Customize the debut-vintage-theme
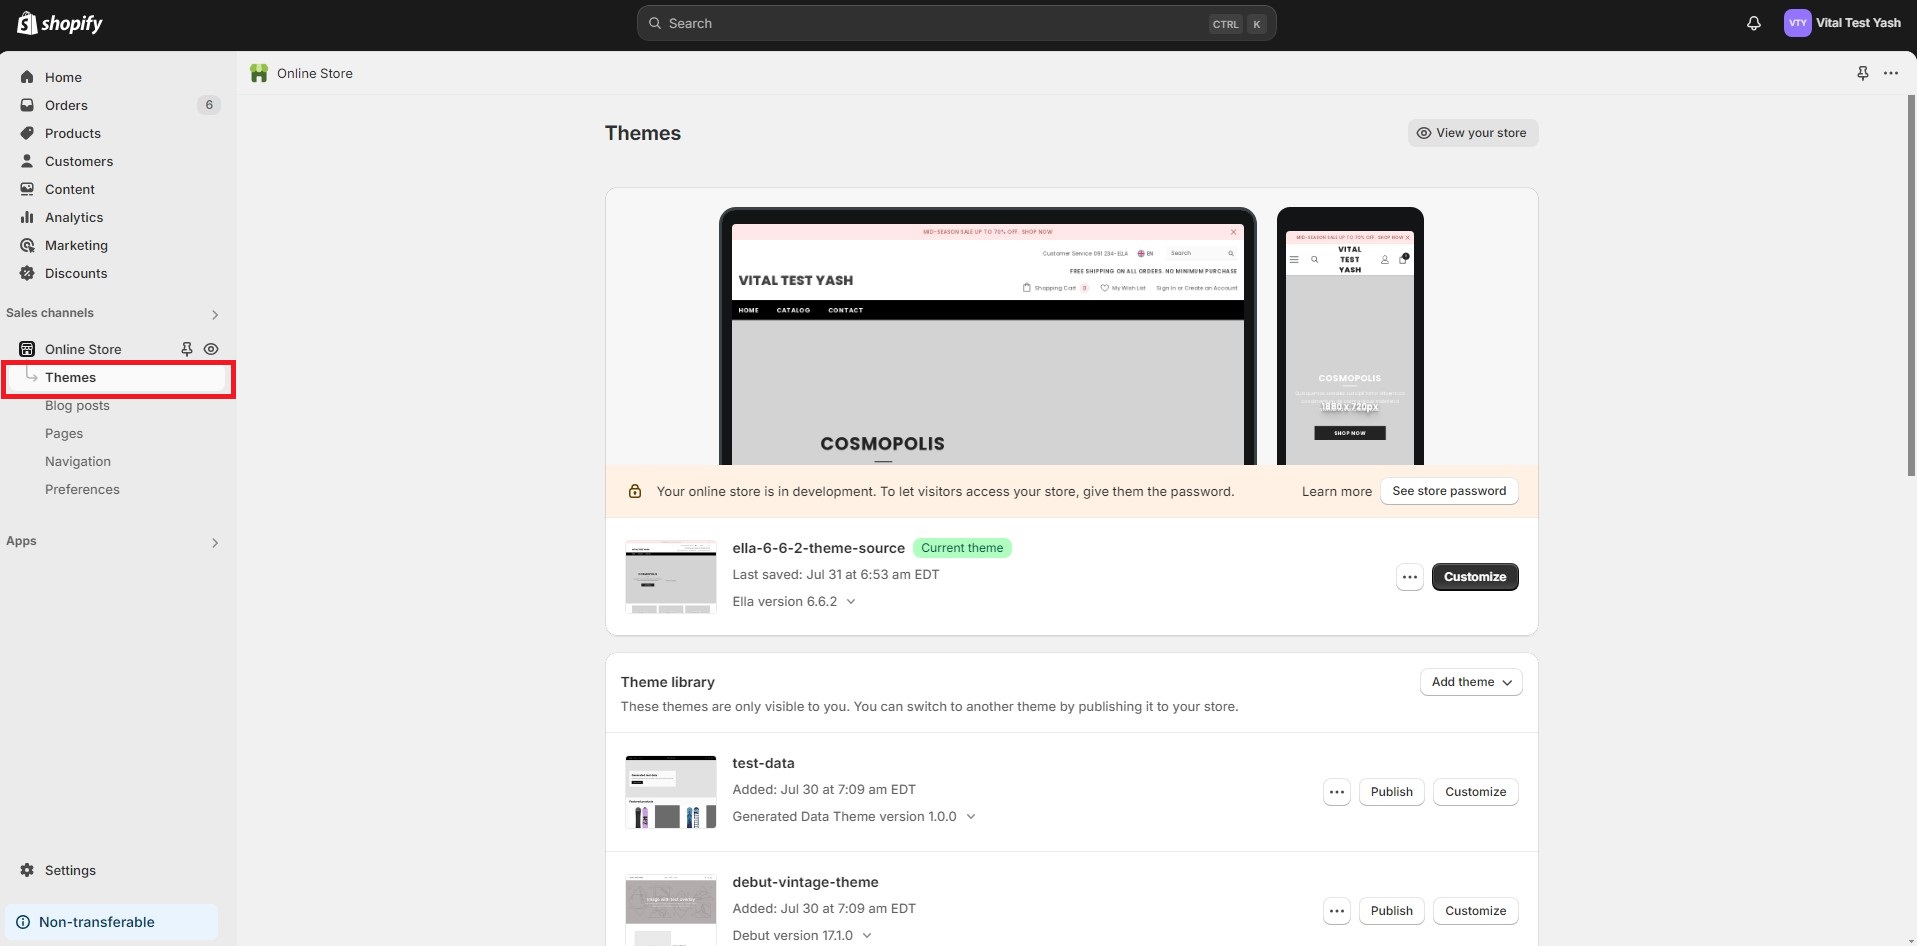Screen dimensions: 1917x946 [1475, 911]
